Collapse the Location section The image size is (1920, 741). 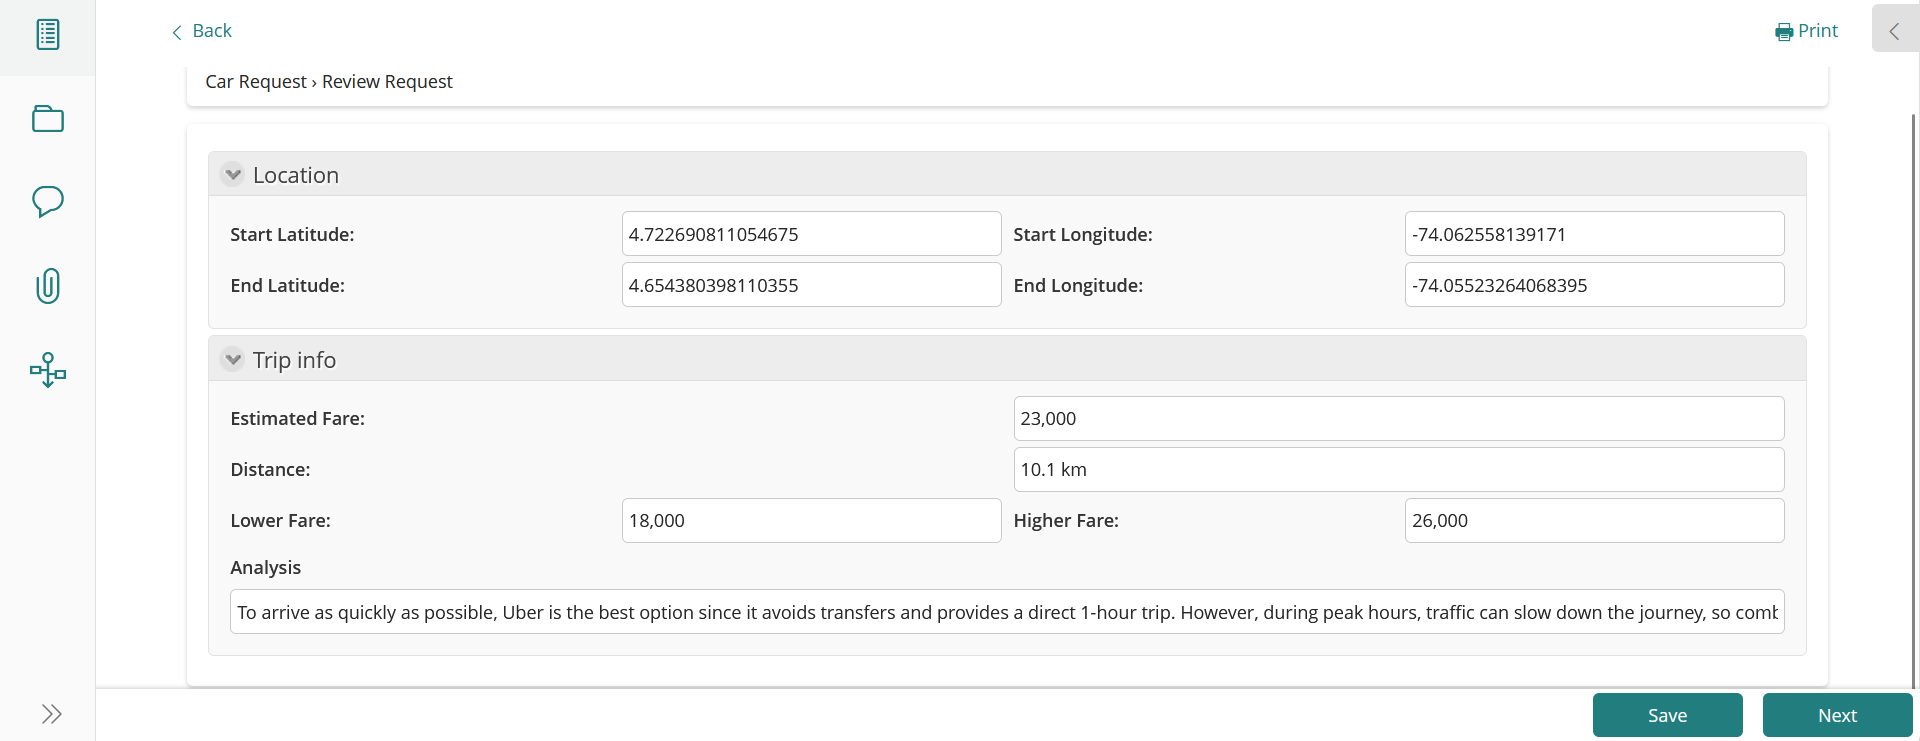pyautogui.click(x=232, y=174)
